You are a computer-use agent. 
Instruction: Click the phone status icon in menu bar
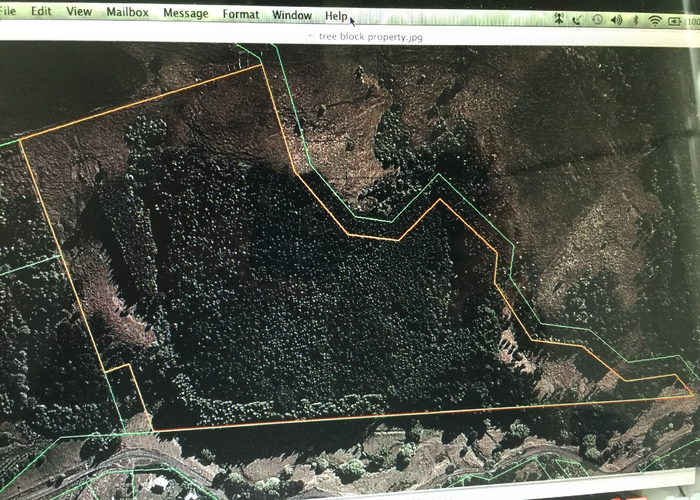[578, 19]
